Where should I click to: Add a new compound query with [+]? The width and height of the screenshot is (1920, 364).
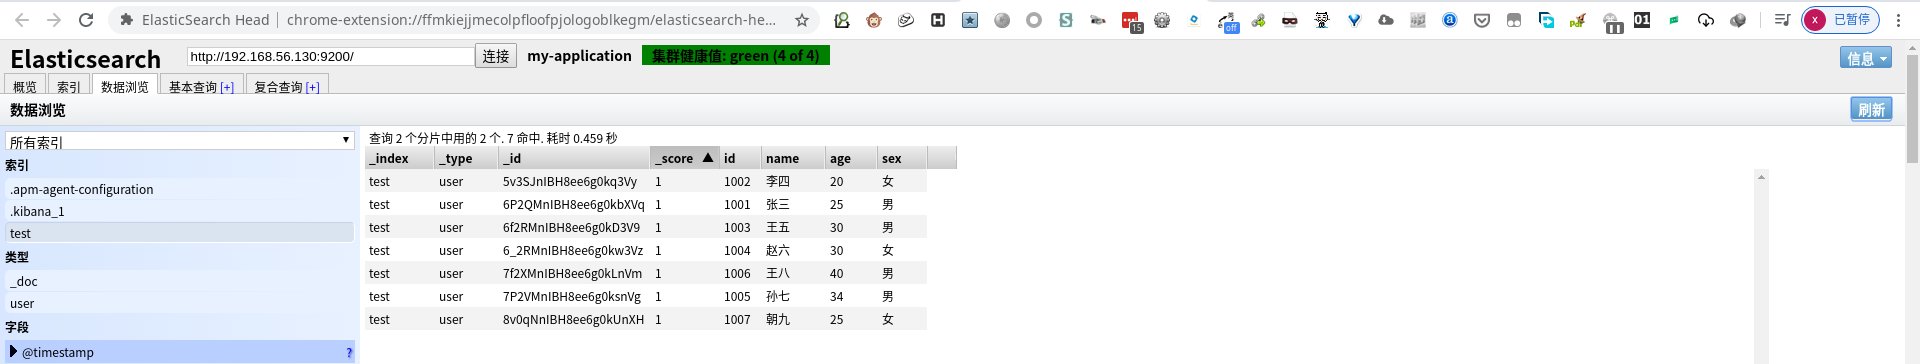313,87
